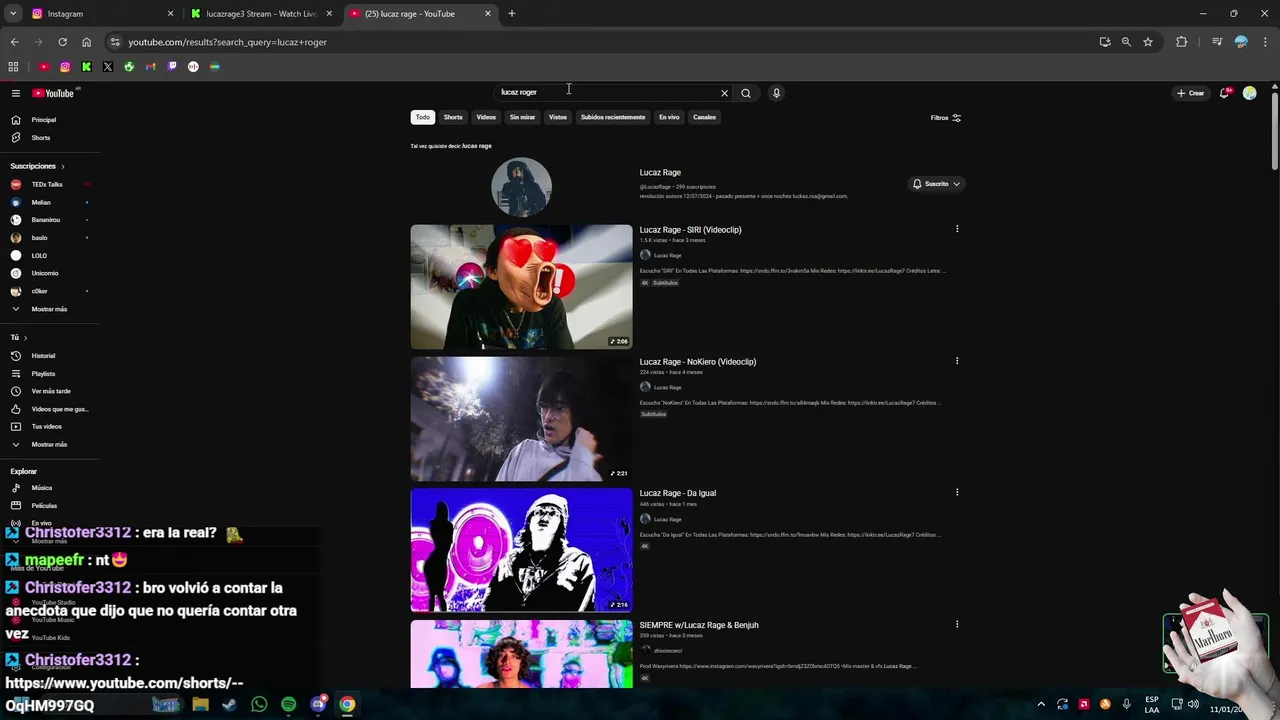
Task: Open WhatsApp from the taskbar
Action: coord(259,704)
